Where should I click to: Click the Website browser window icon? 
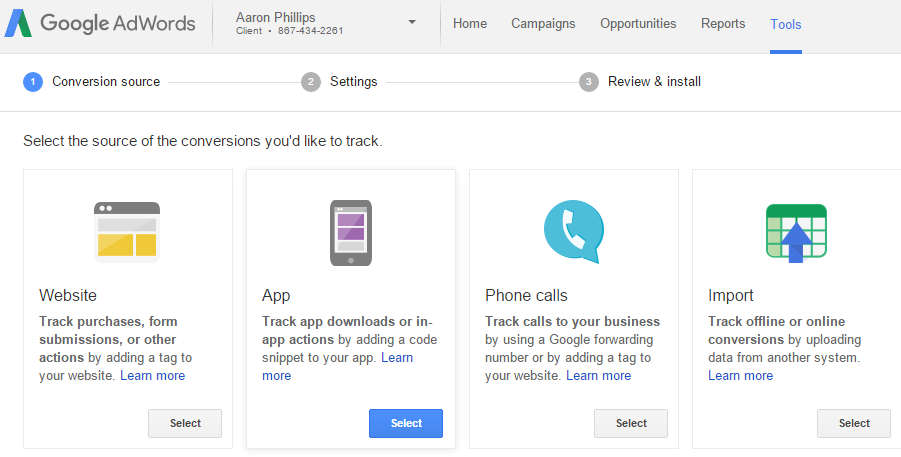point(127,232)
